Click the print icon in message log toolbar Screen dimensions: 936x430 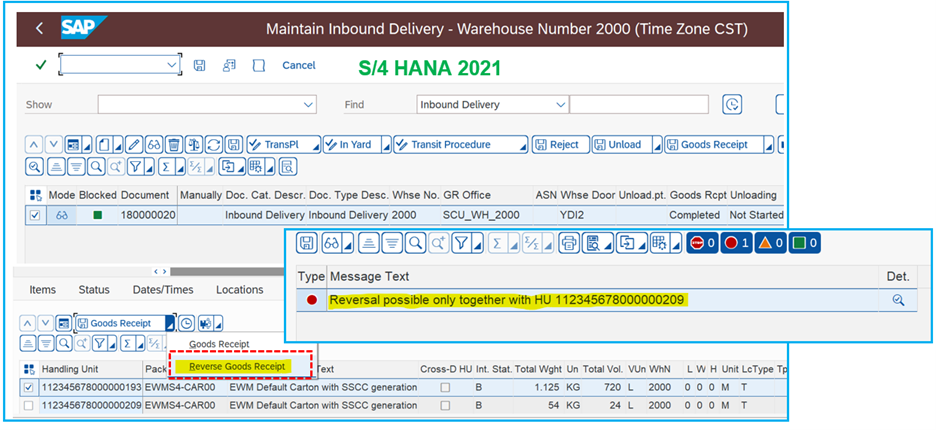[x=569, y=242]
